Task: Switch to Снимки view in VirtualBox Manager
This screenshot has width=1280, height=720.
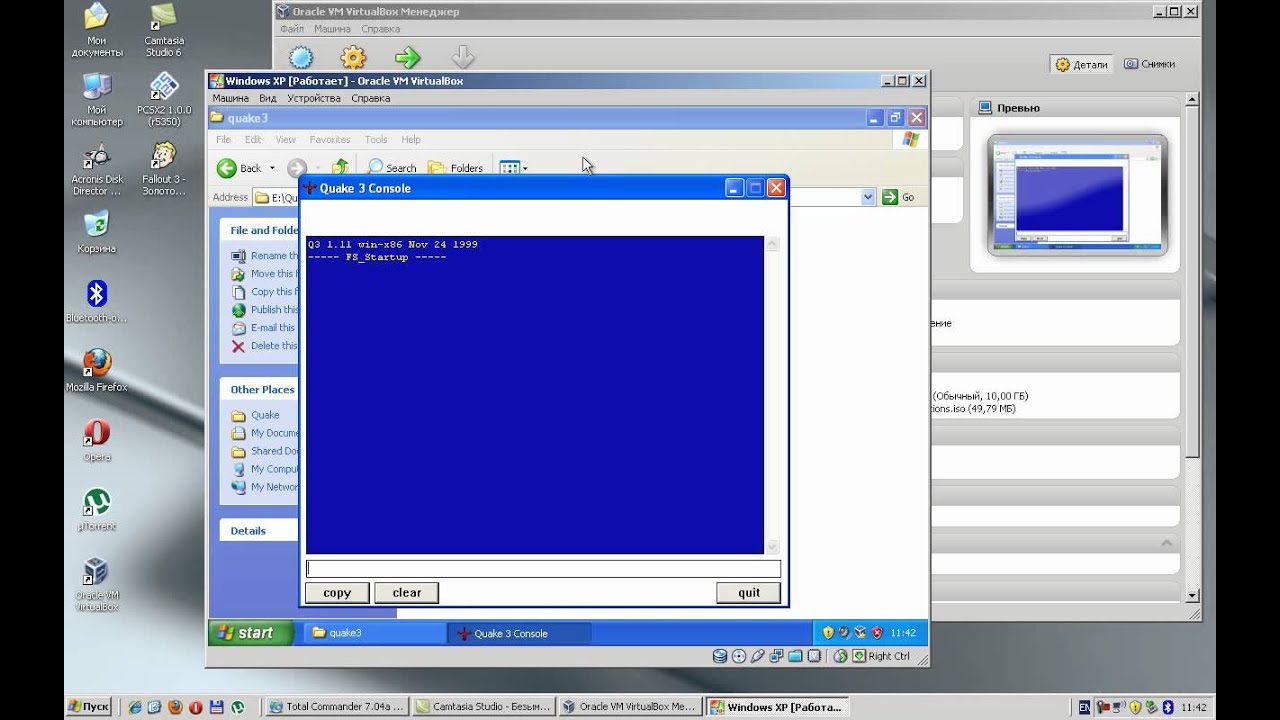Action: [x=1149, y=64]
